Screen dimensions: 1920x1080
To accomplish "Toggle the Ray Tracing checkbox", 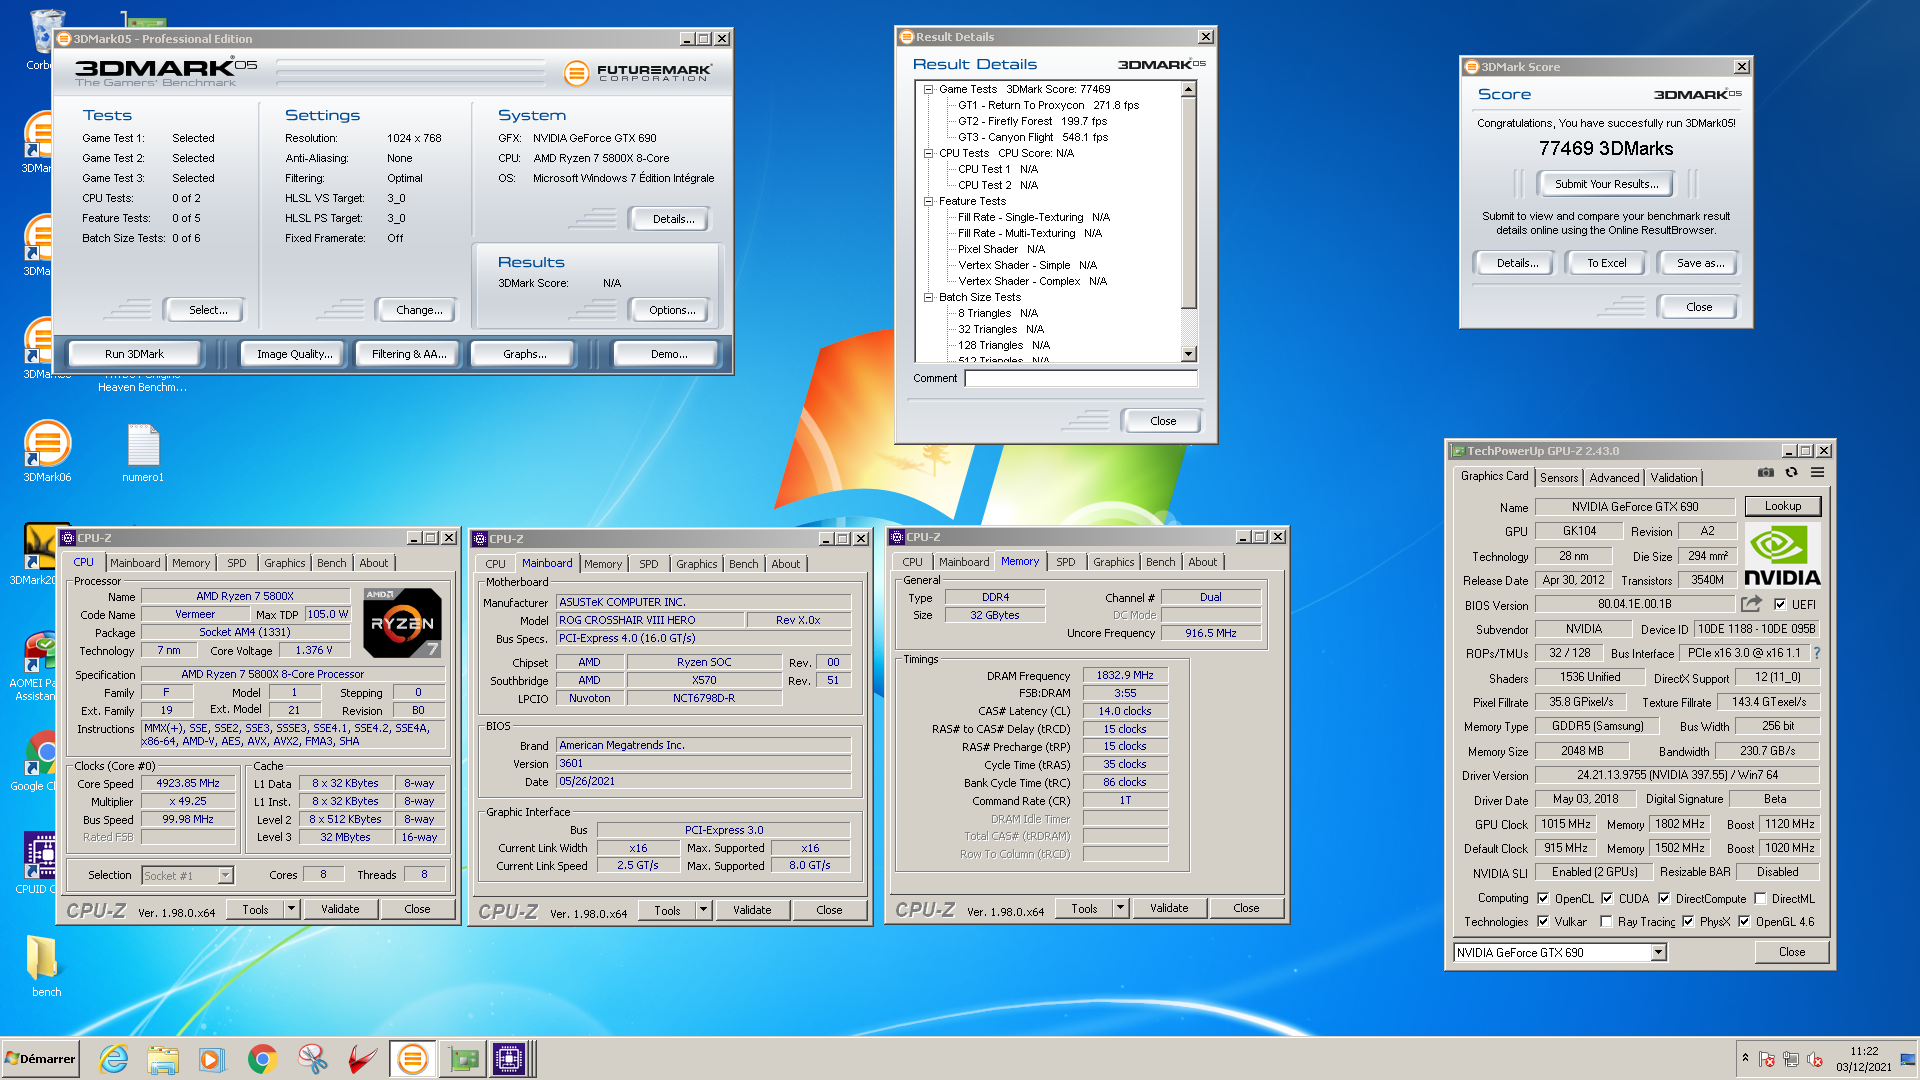I will pos(1606,921).
